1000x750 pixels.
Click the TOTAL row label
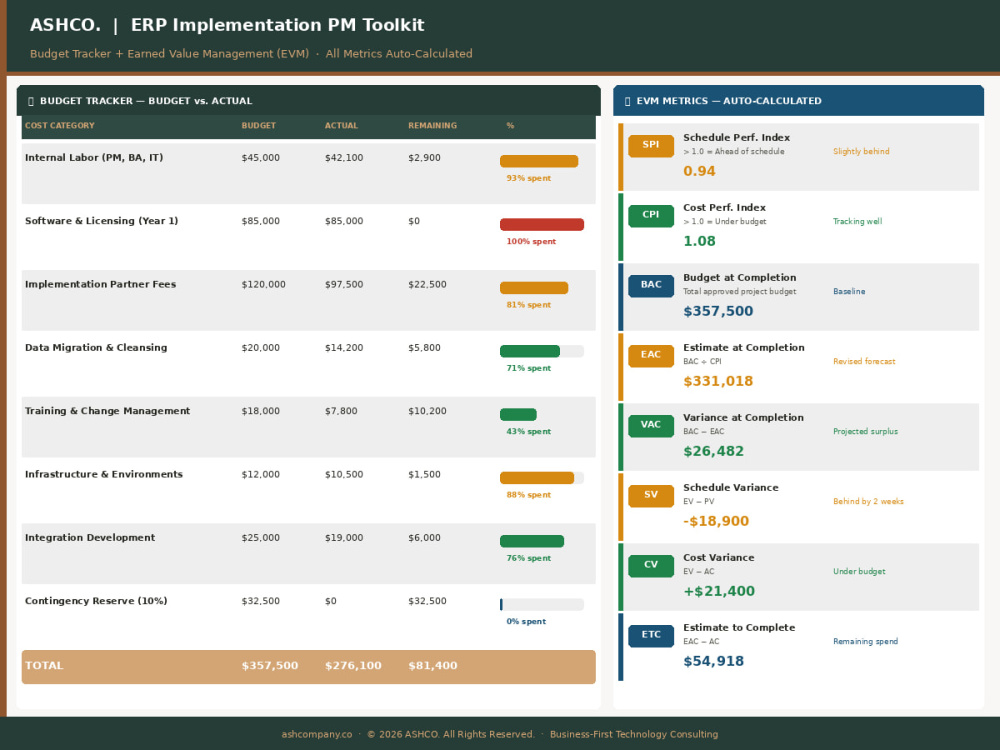point(44,665)
